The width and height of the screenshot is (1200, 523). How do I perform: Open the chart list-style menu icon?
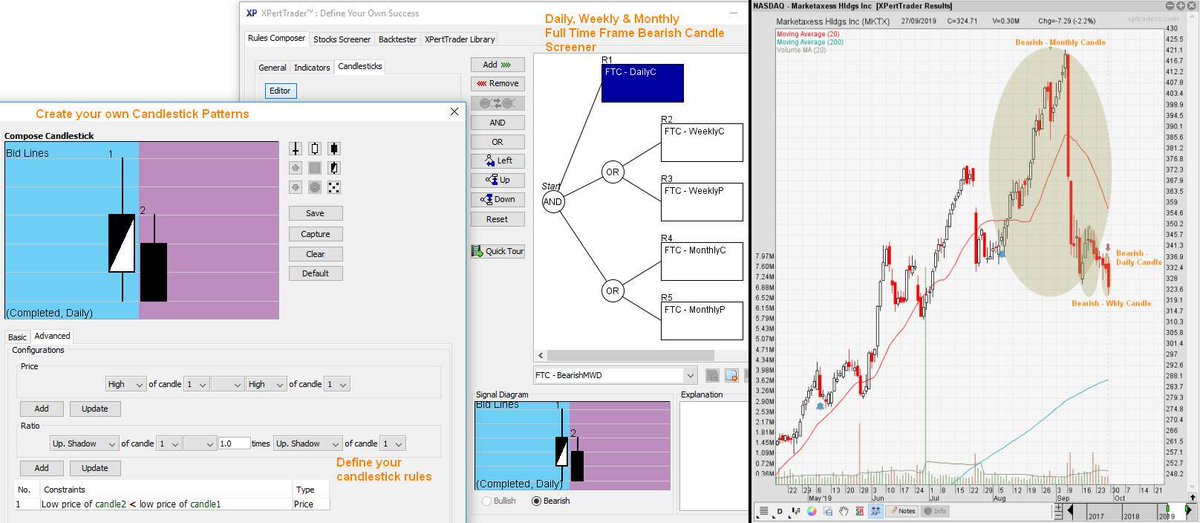(764, 511)
